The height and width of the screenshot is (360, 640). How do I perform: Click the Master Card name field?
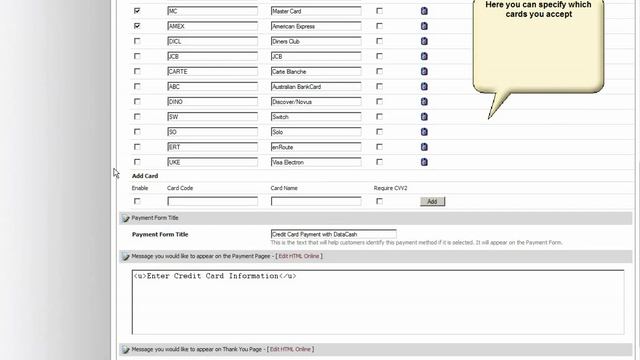316,11
